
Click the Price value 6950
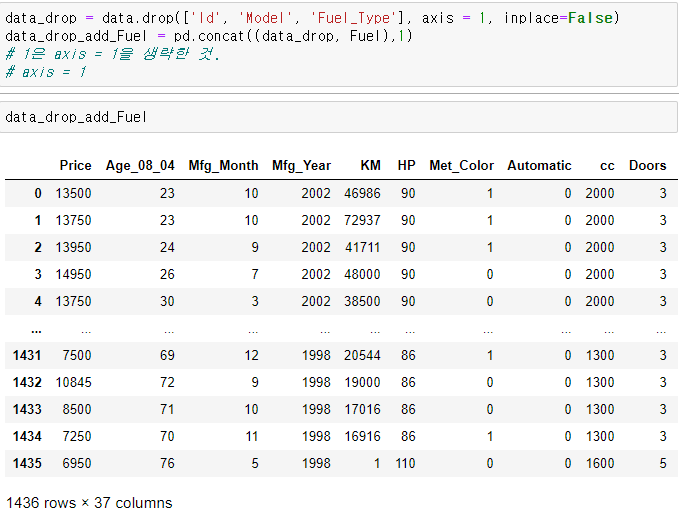(x=77, y=463)
